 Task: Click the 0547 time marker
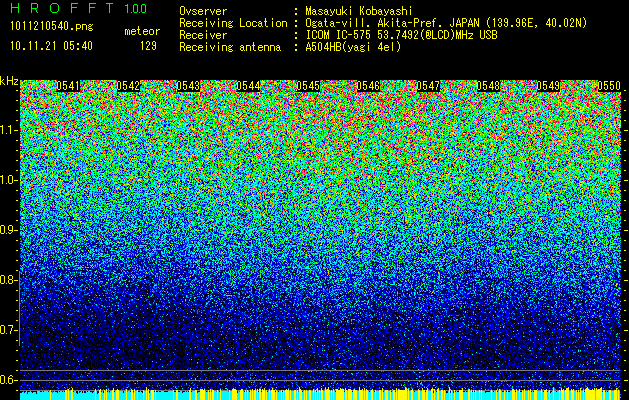tap(428, 86)
